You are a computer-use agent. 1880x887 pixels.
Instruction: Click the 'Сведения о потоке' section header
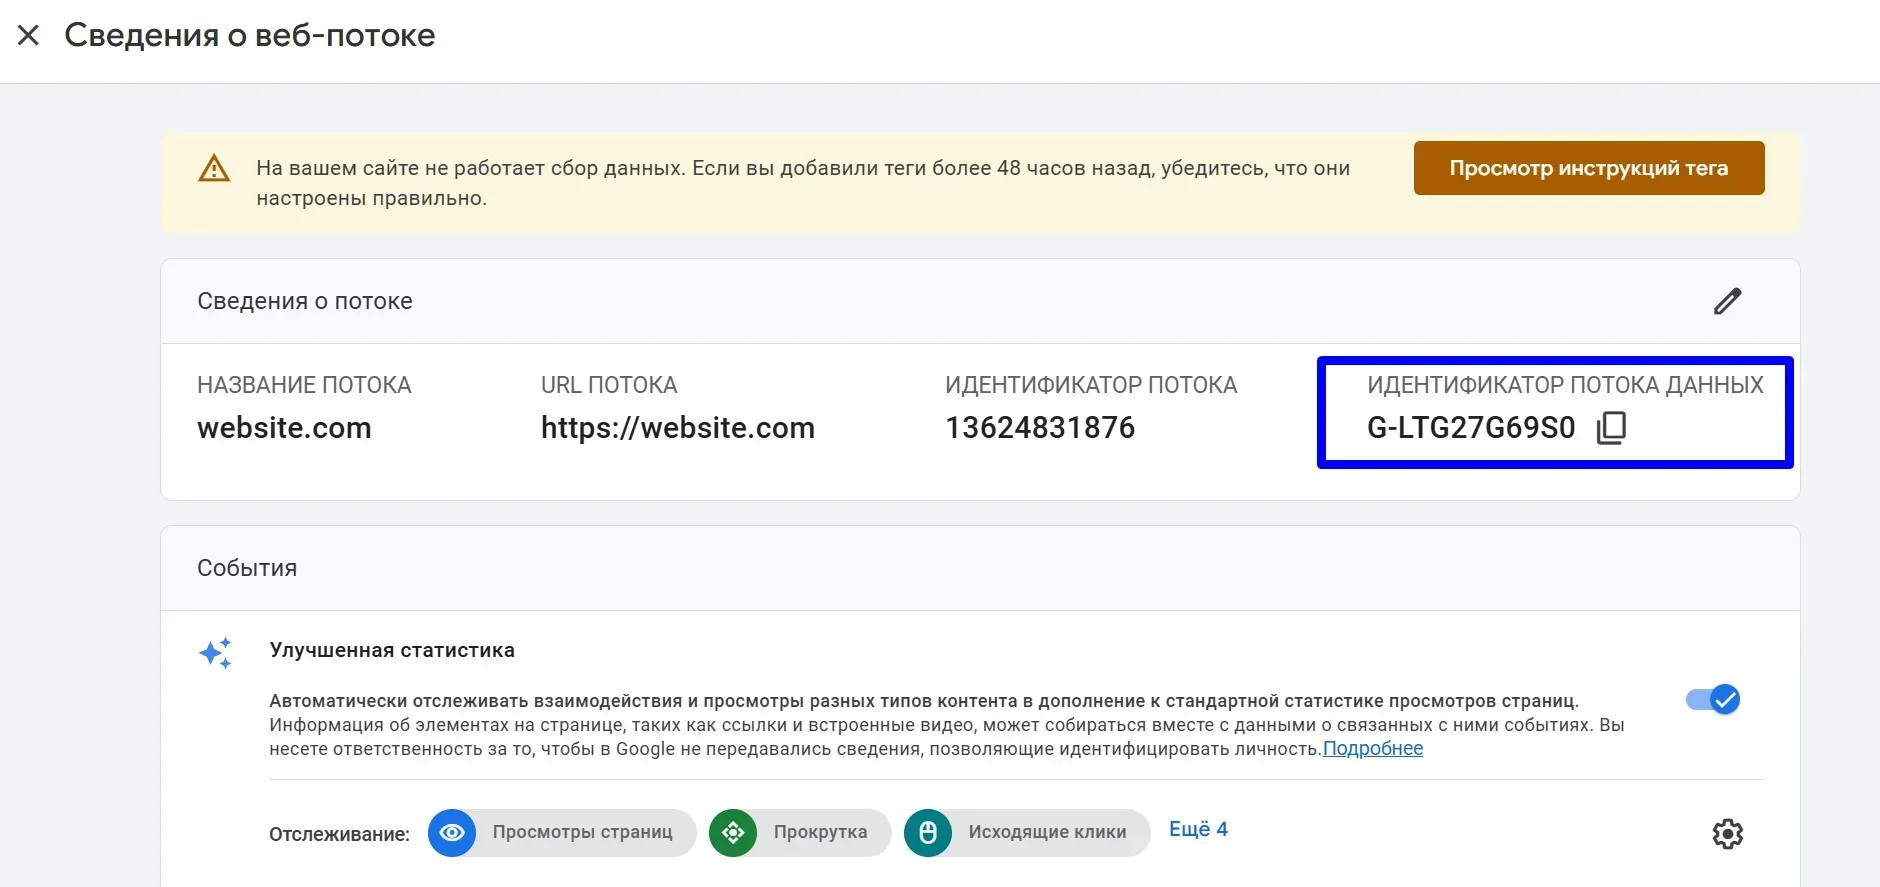305,301
